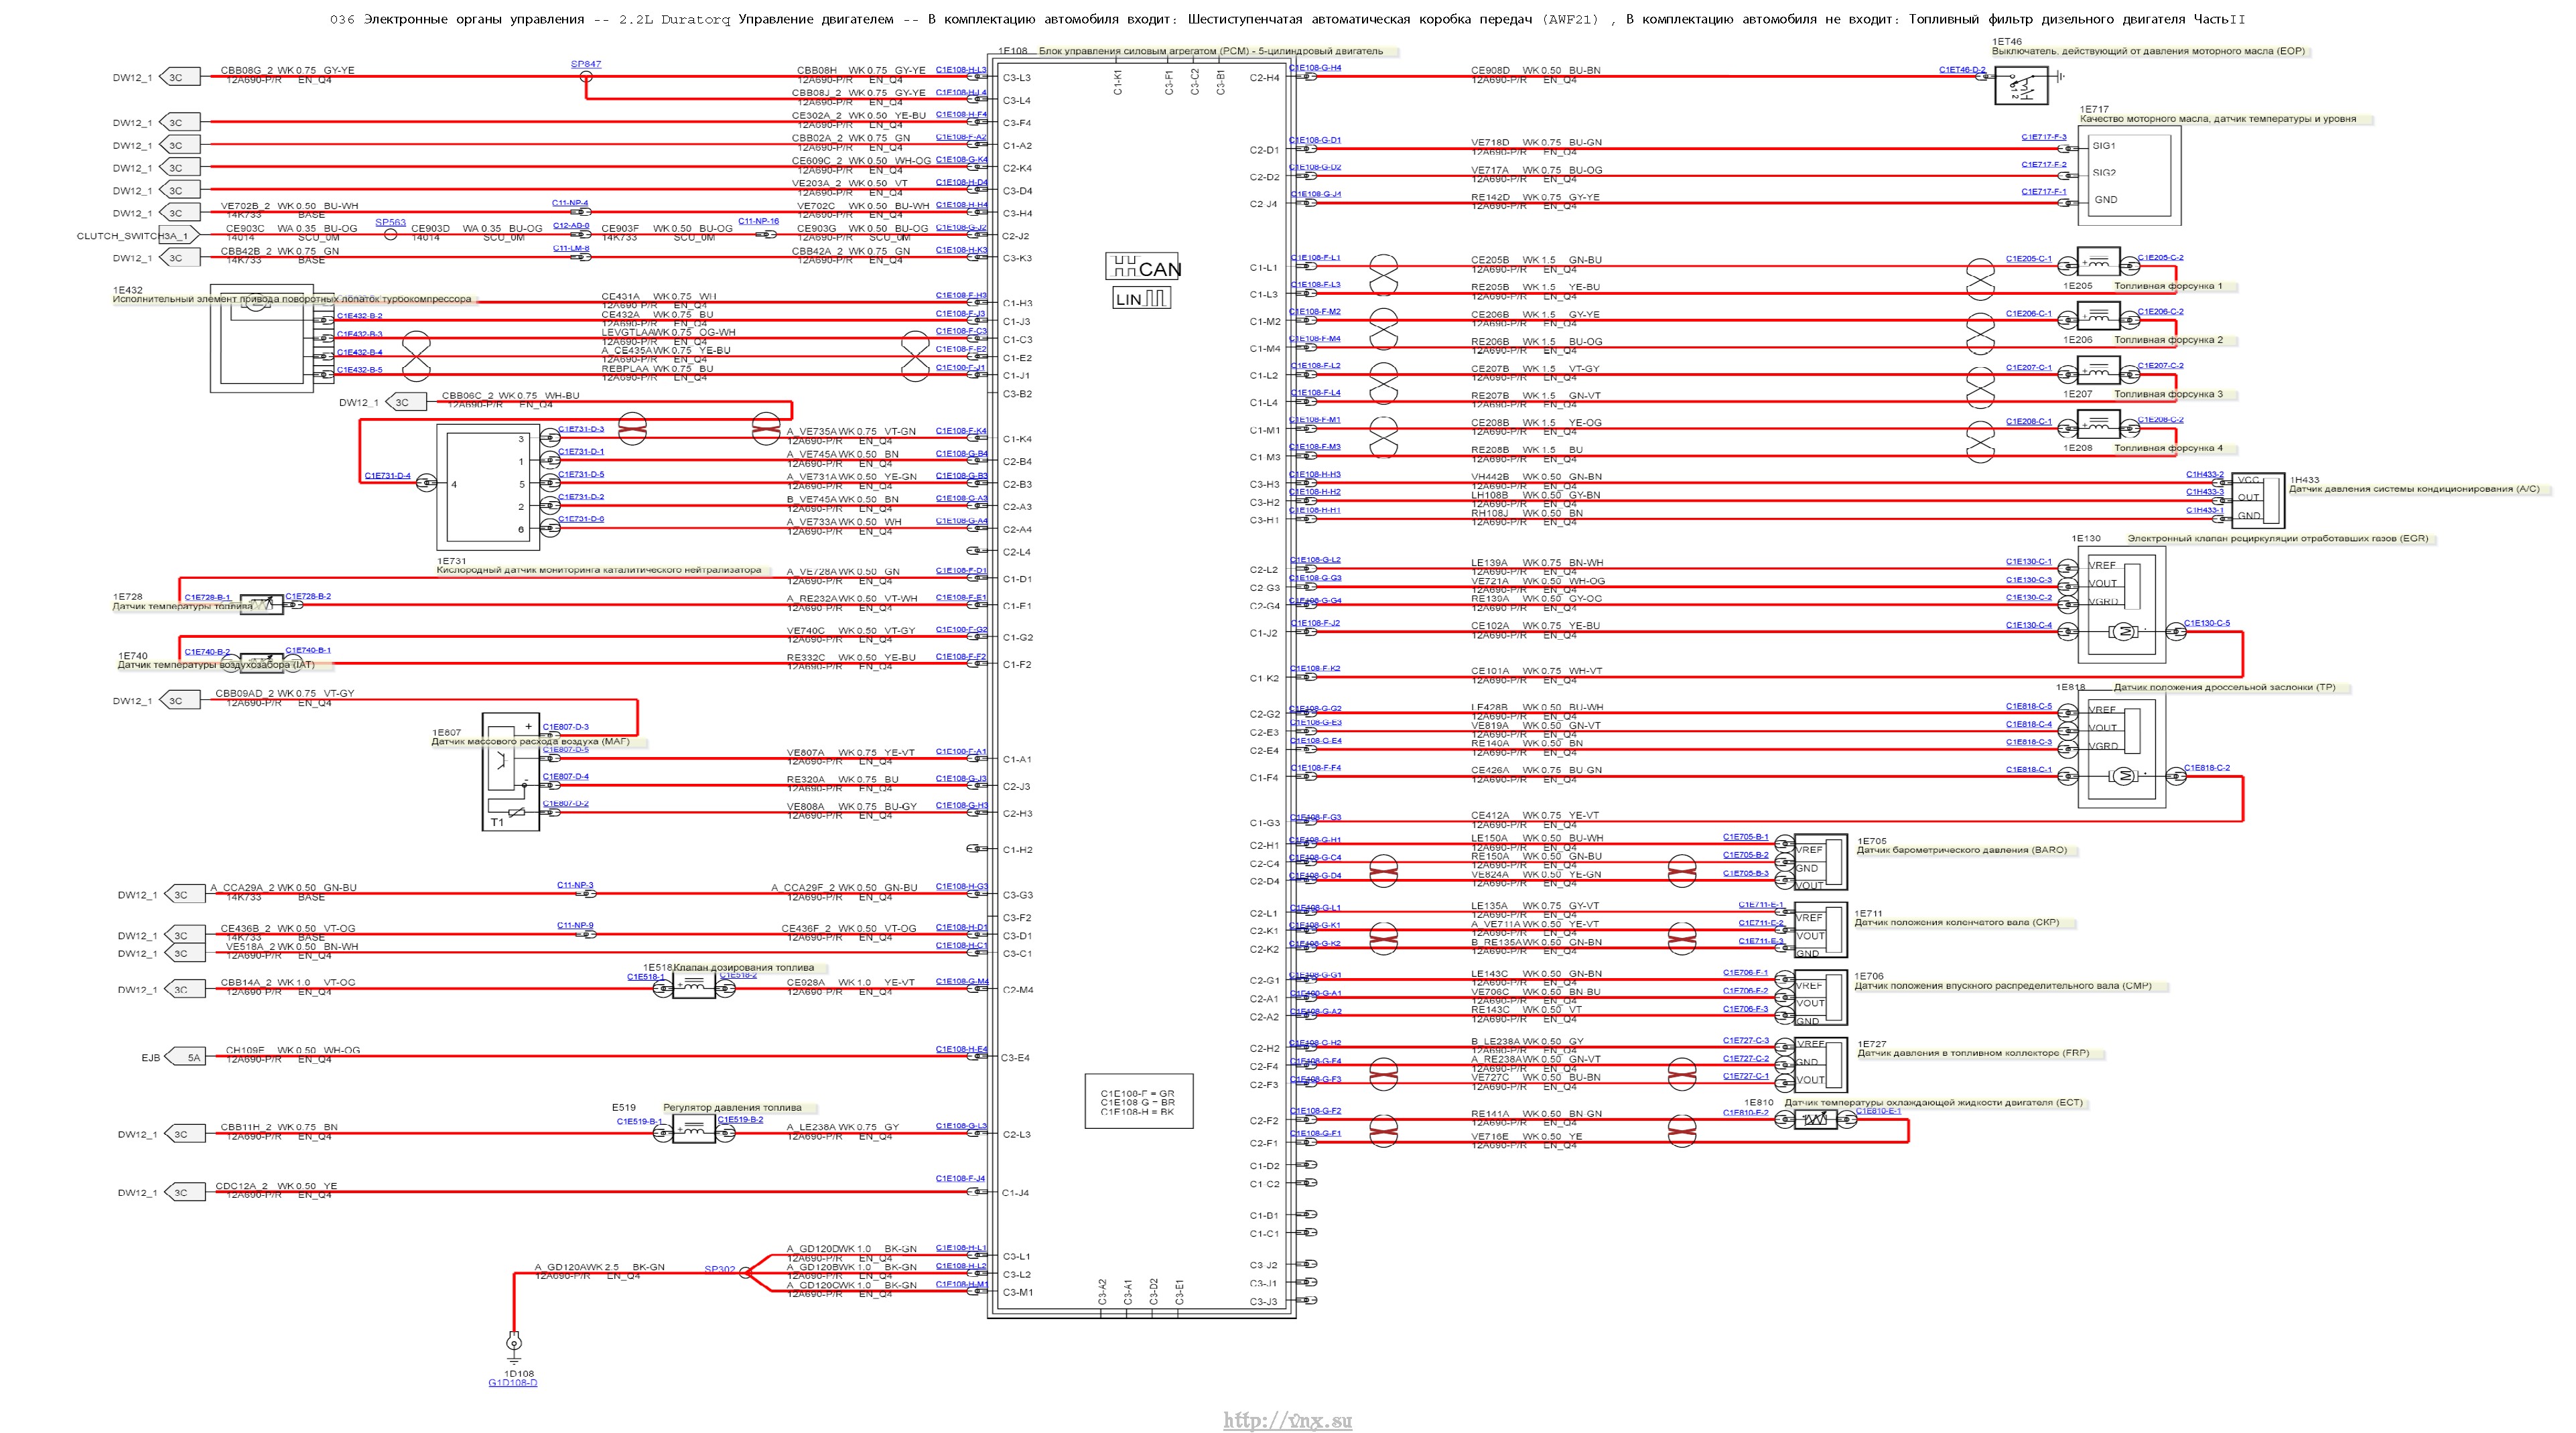Open connector link C1E205-C-1
The width and height of the screenshot is (2576, 1433).
2028,258
